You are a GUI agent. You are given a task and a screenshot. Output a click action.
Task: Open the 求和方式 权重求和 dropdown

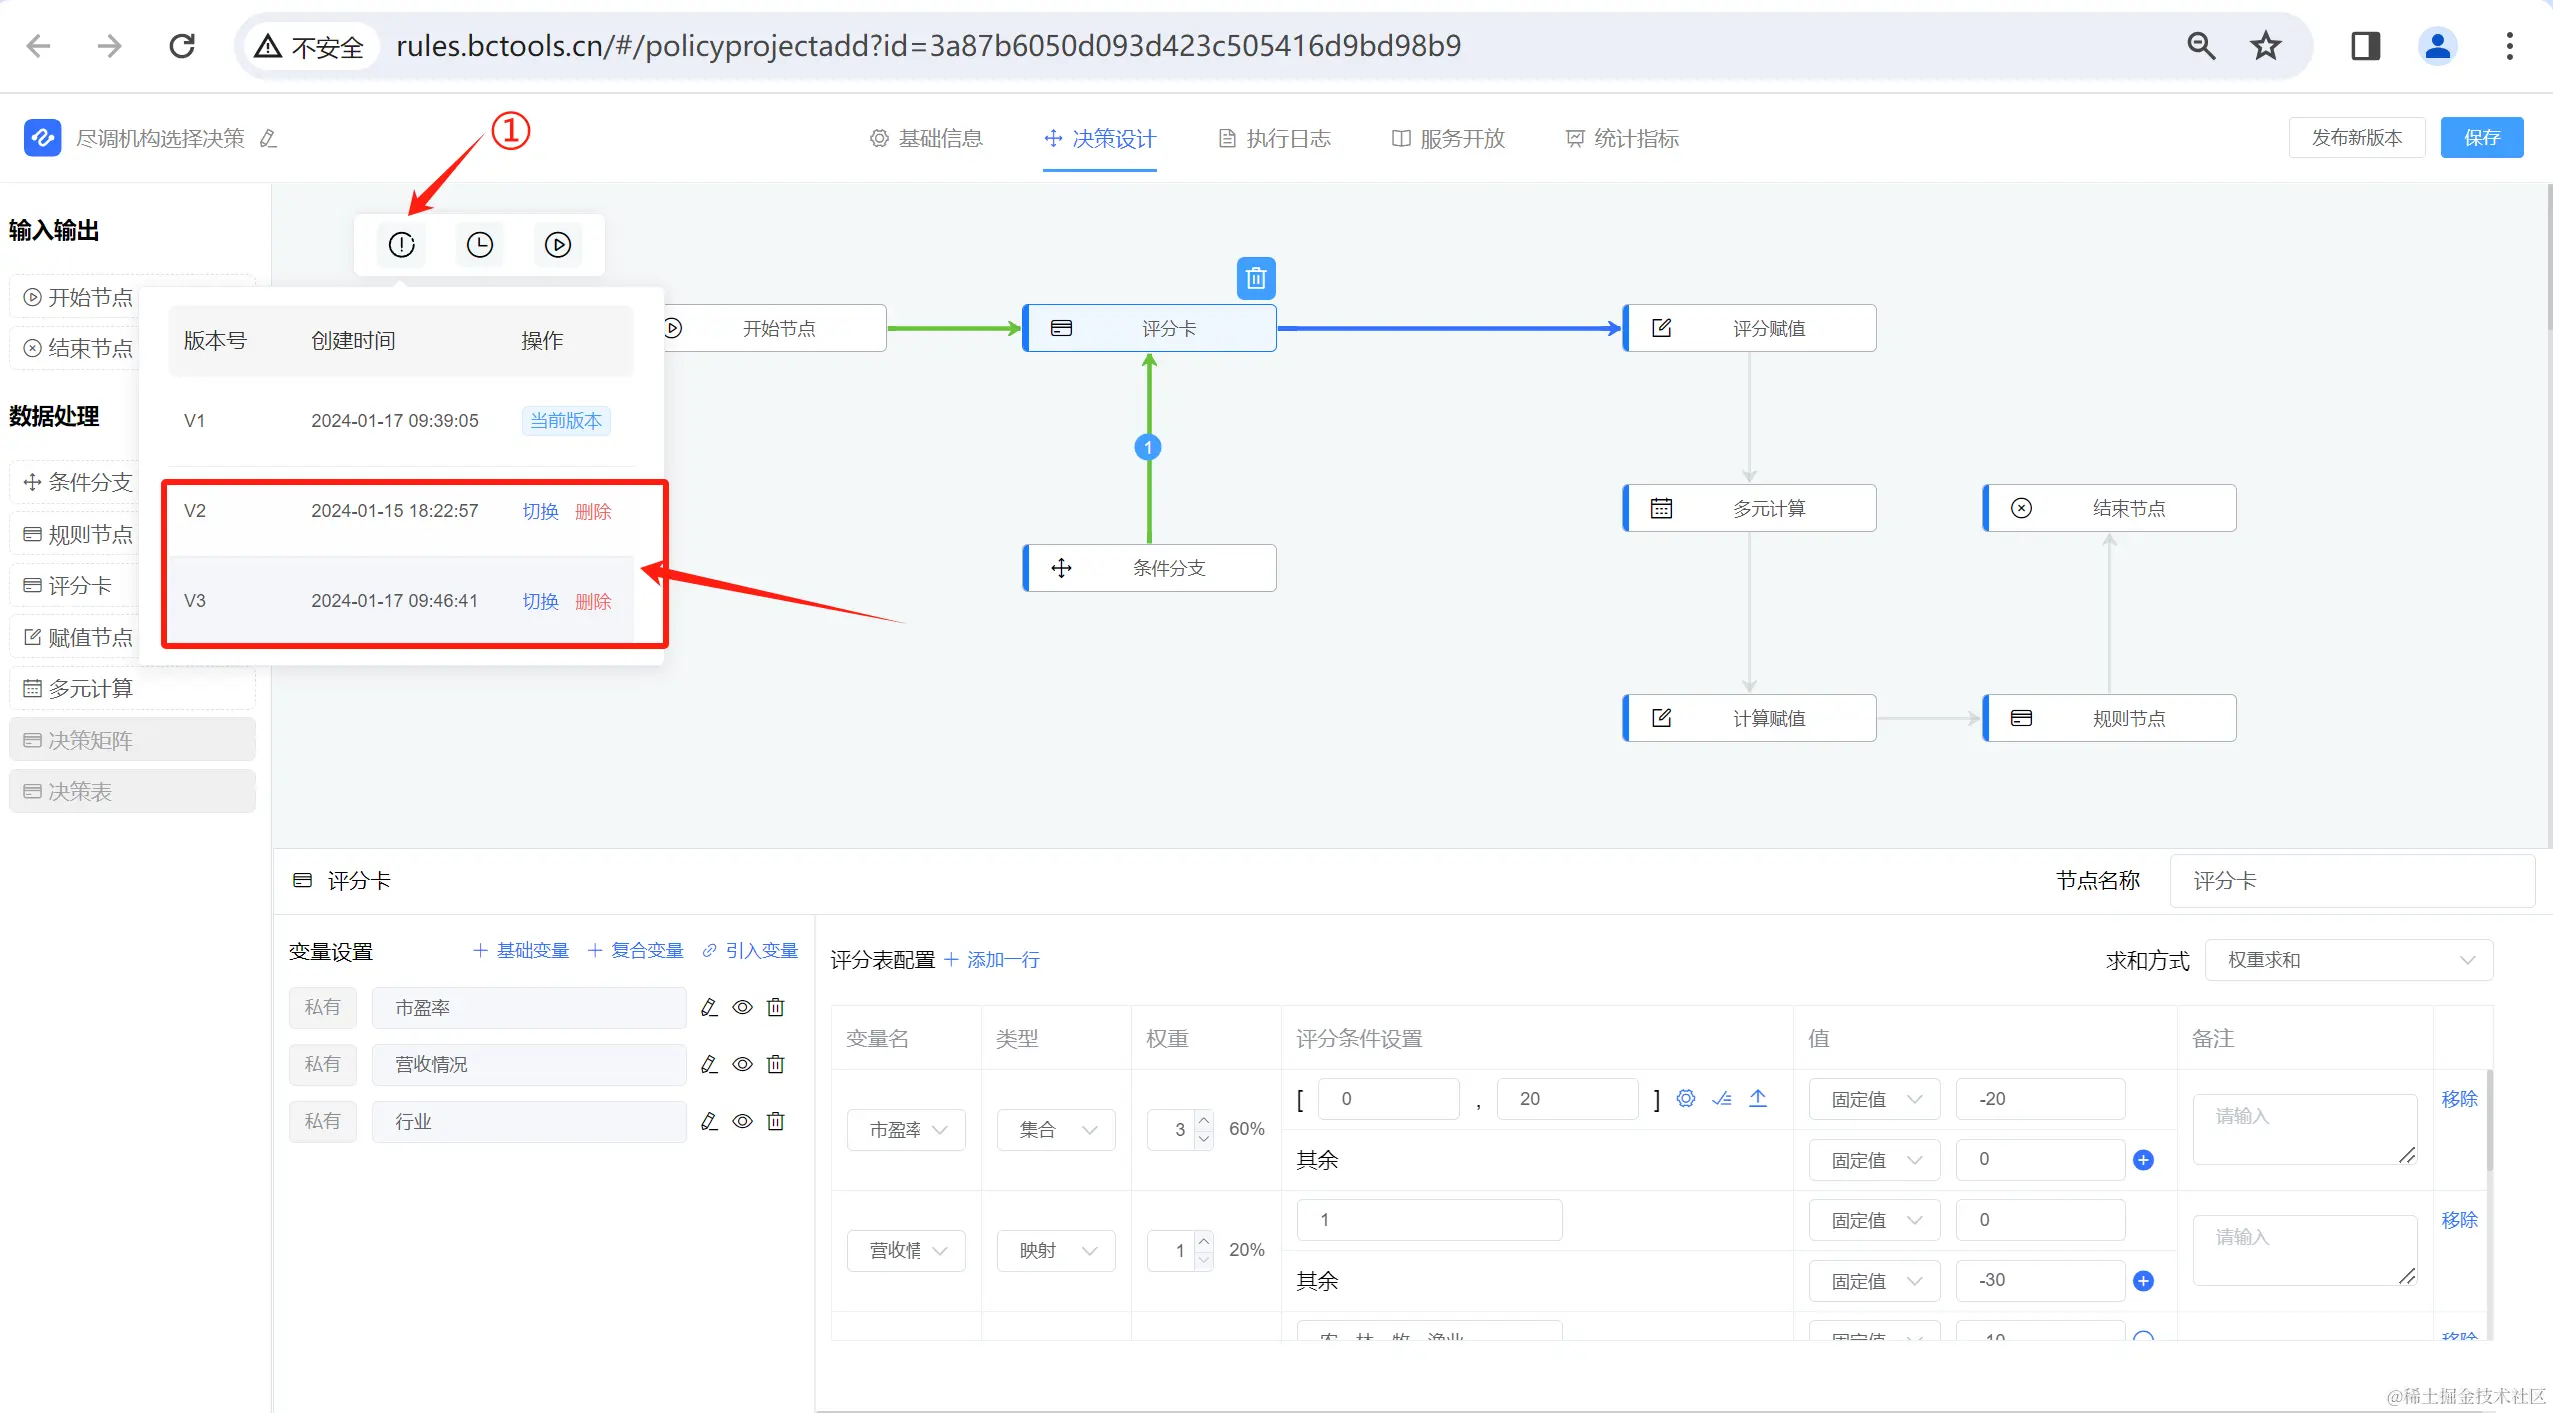(x=2347, y=960)
